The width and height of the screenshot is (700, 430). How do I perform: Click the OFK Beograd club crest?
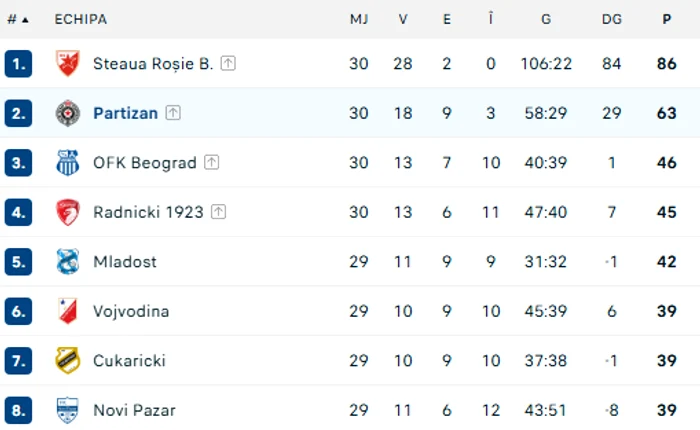tap(67, 163)
